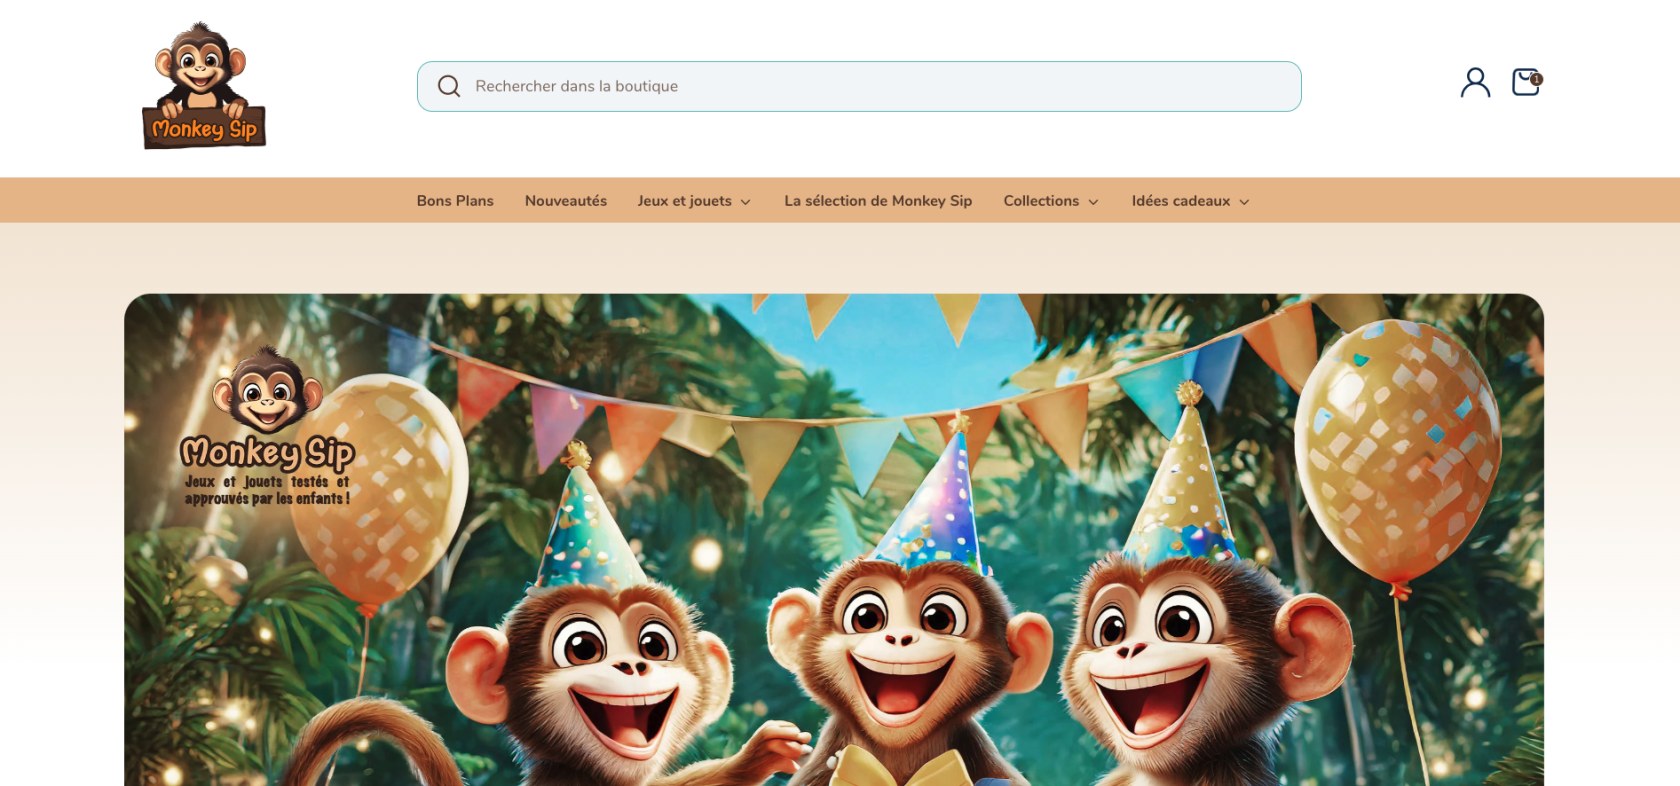The width and height of the screenshot is (1680, 786).
Task: Visit La sélection de Monkey Sip
Action: pyautogui.click(x=877, y=201)
